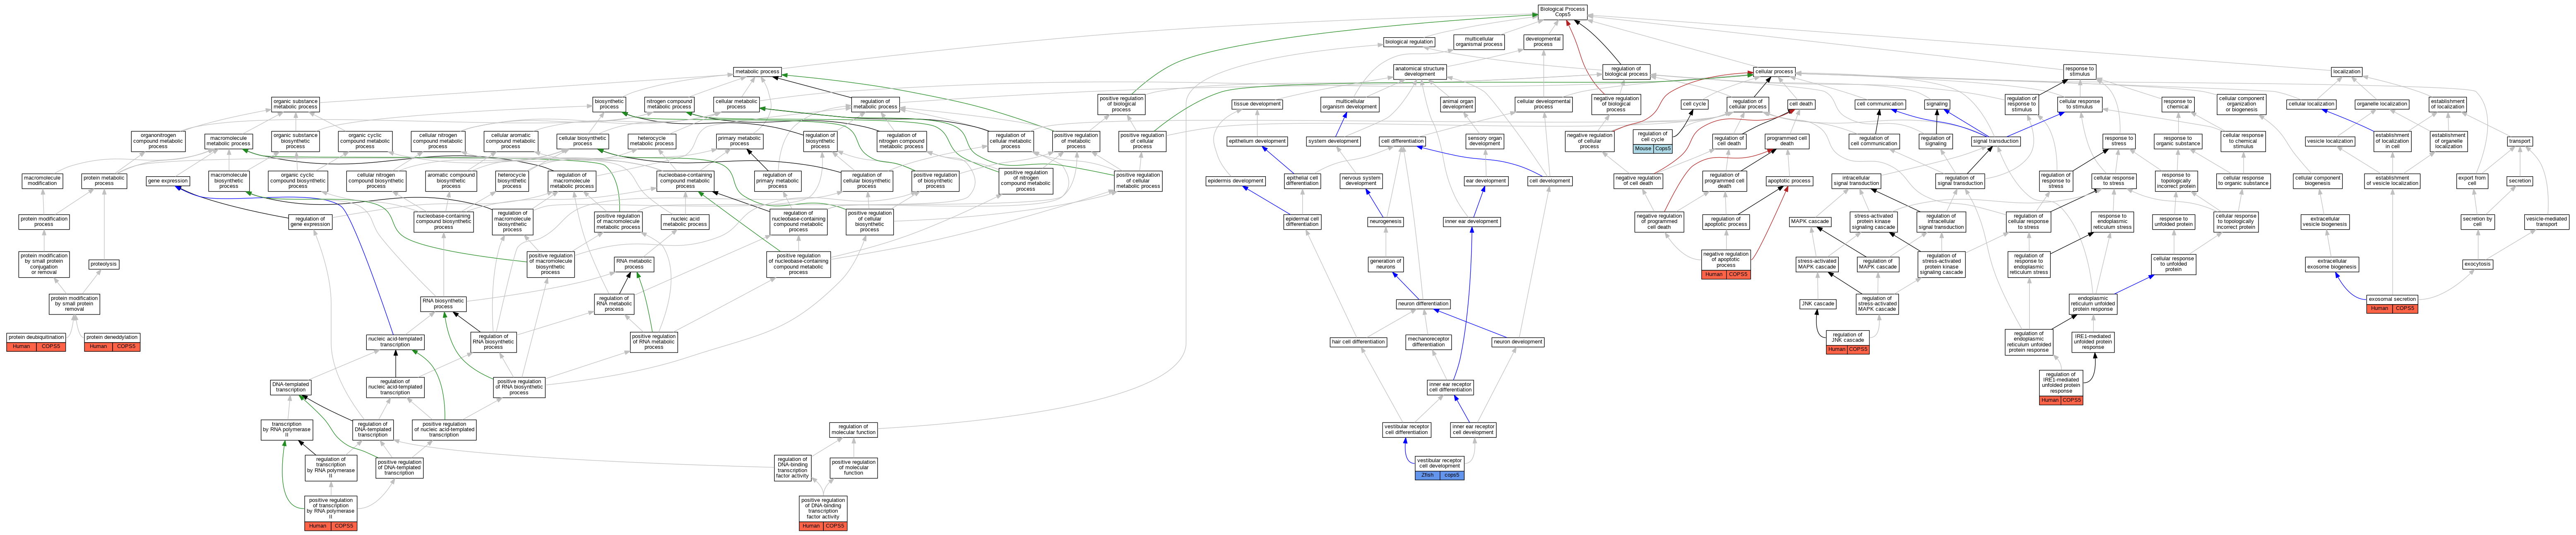This screenshot has height=535, width=2576.
Task: Click the 'hair cell differentiation' node
Action: [1358, 342]
